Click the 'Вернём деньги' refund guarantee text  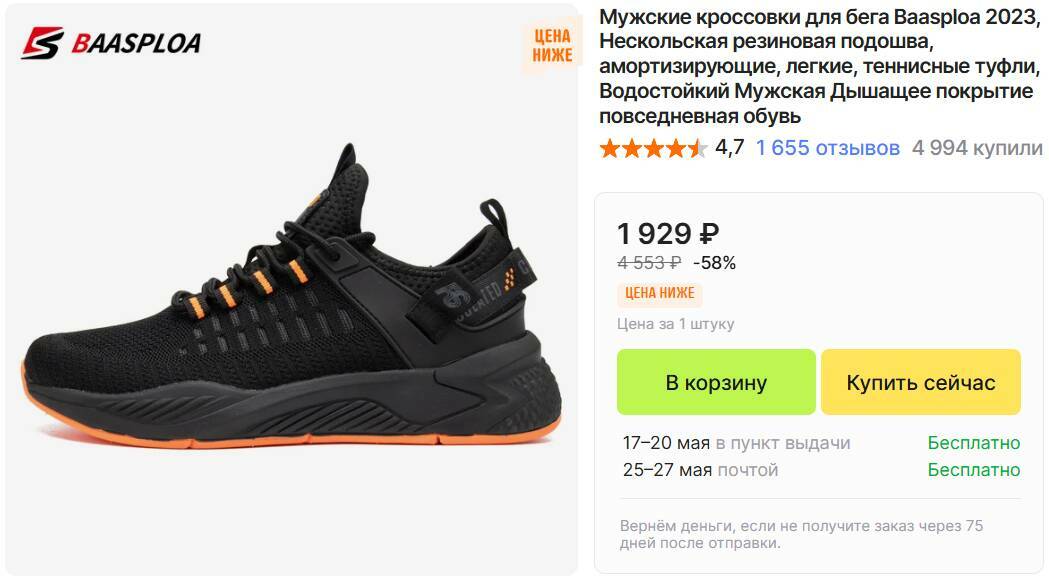point(801,534)
